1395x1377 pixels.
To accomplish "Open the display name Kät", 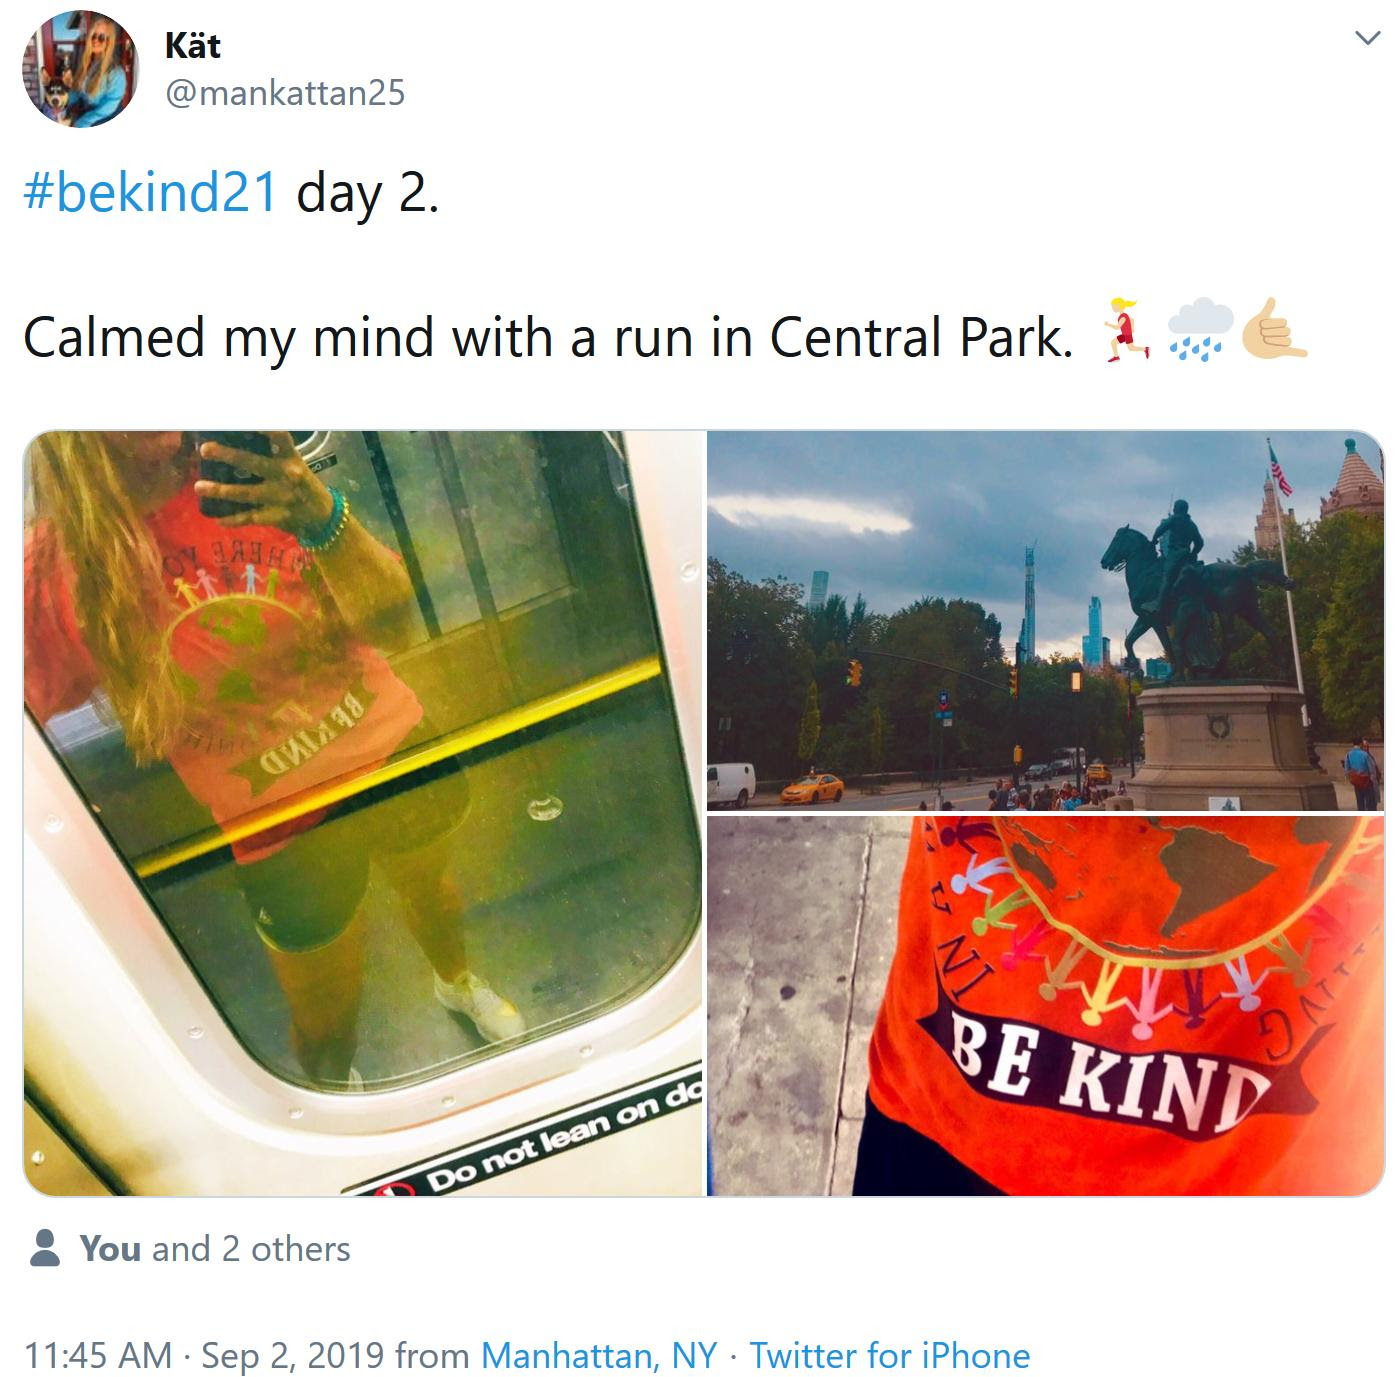I will coord(192,45).
